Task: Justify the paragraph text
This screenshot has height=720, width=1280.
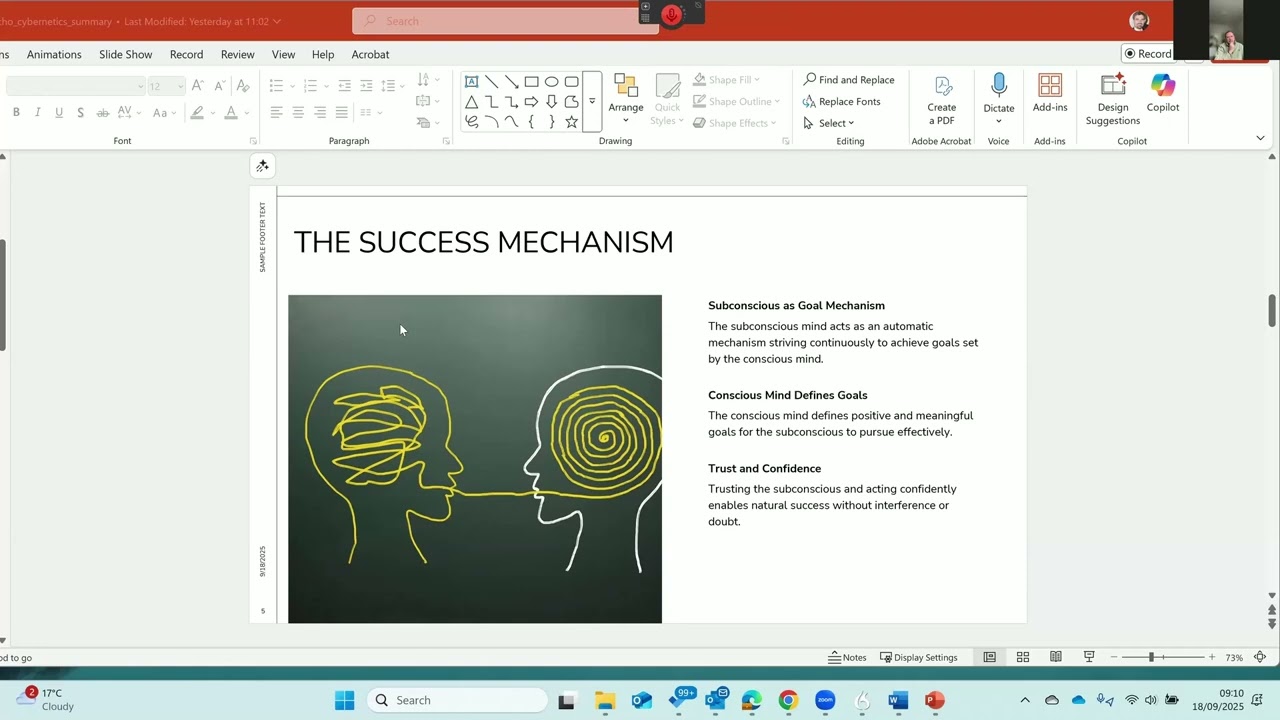Action: coord(342,113)
